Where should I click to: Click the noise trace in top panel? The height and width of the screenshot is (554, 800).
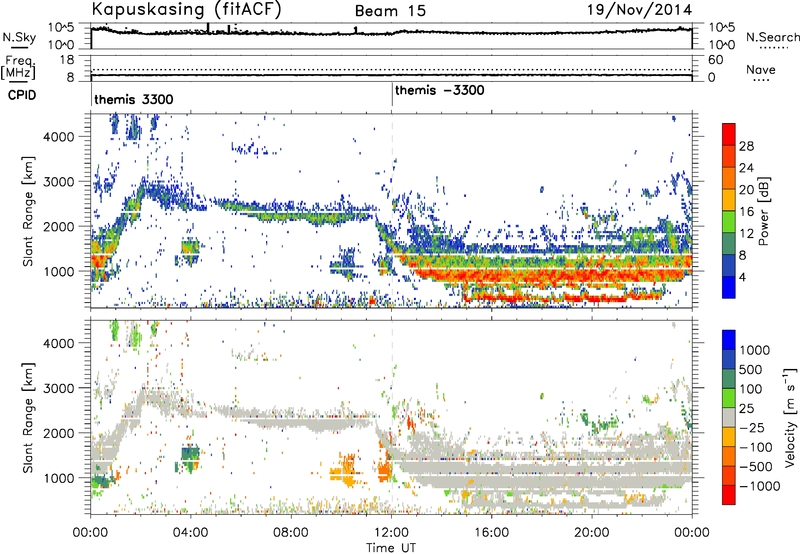[x=391, y=32]
